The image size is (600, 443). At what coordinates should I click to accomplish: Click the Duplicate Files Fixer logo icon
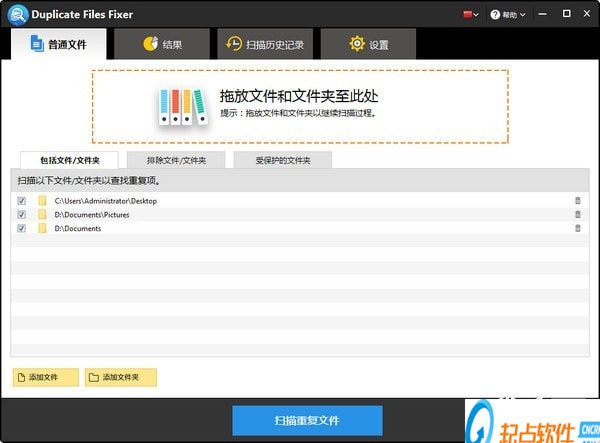pos(18,15)
